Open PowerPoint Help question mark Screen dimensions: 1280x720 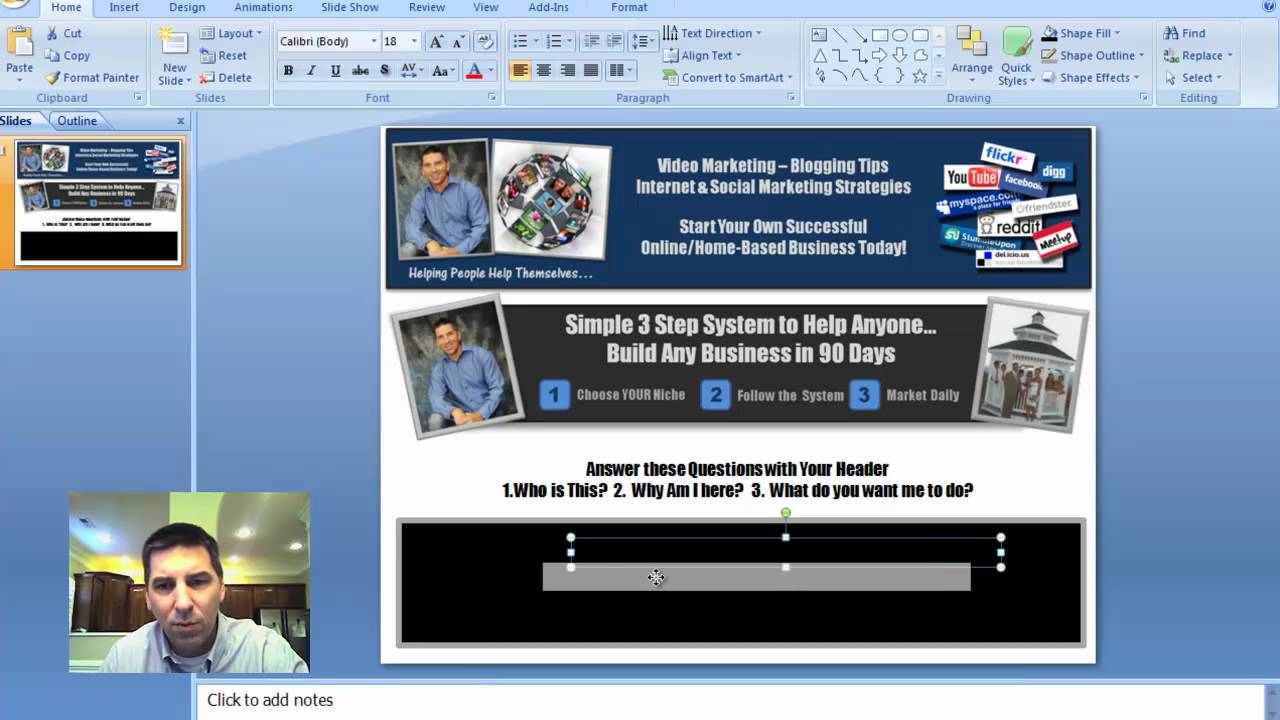pos(1269,6)
